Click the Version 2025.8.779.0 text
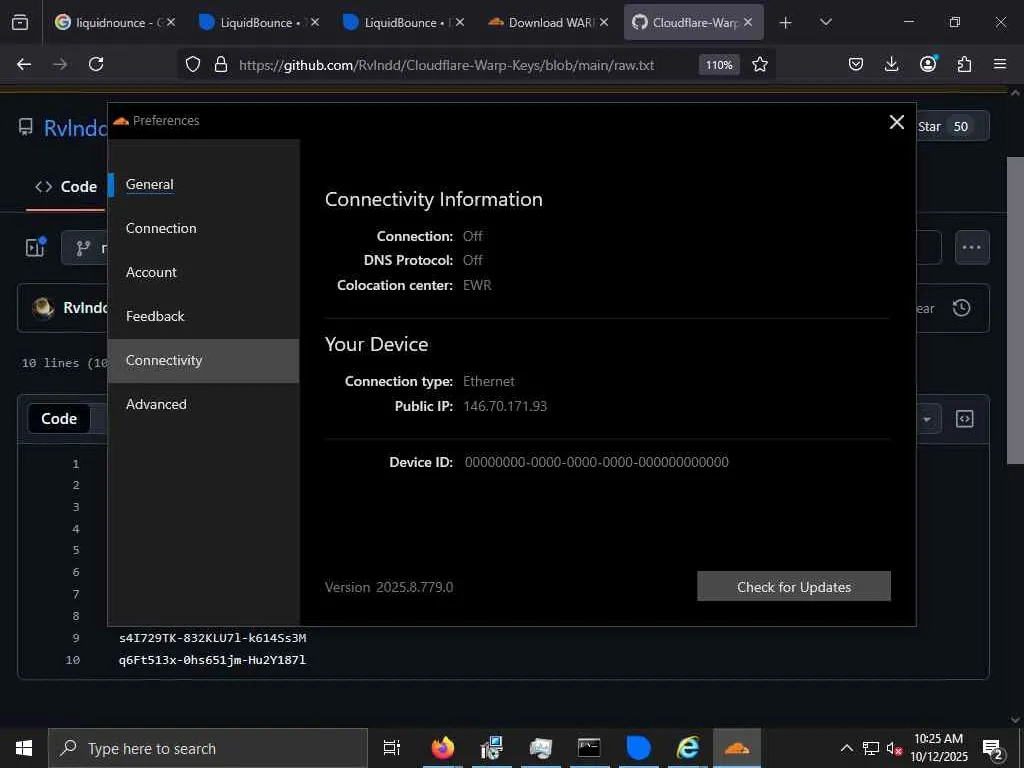This screenshot has height=768, width=1024. pyautogui.click(x=389, y=587)
